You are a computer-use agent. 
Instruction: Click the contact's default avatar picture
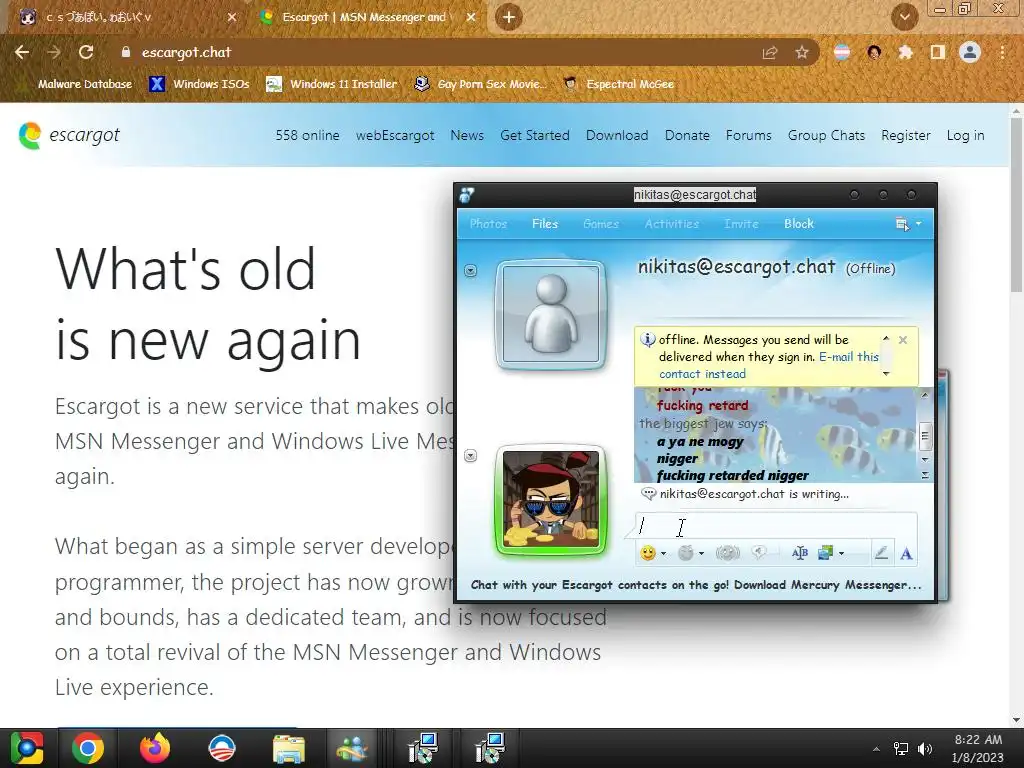point(551,315)
